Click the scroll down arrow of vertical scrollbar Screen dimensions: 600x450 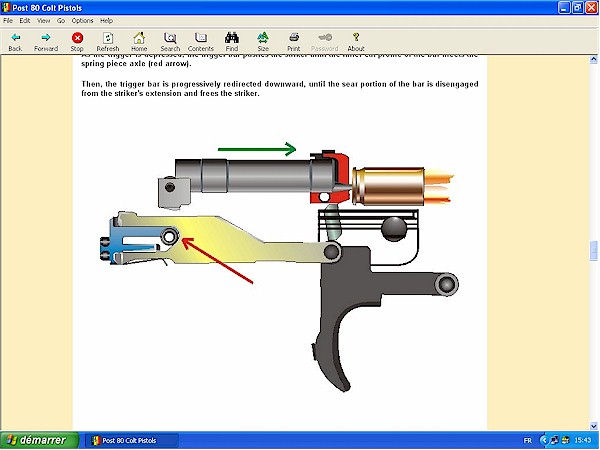click(593, 426)
